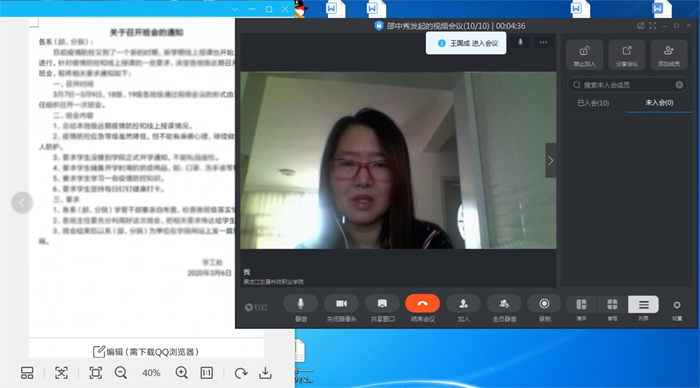Viewport: 700px width, 388px height.
Task: Show the document at 1:1 actual size
Action: point(207,373)
